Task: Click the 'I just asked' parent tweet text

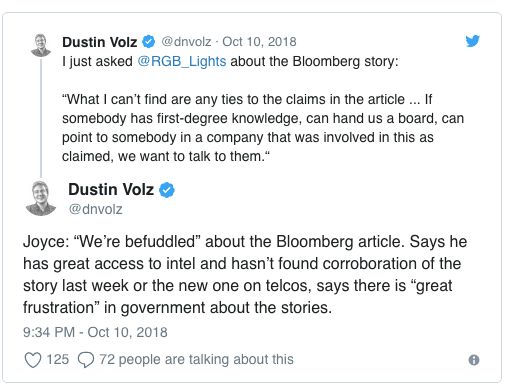Action: coord(230,62)
